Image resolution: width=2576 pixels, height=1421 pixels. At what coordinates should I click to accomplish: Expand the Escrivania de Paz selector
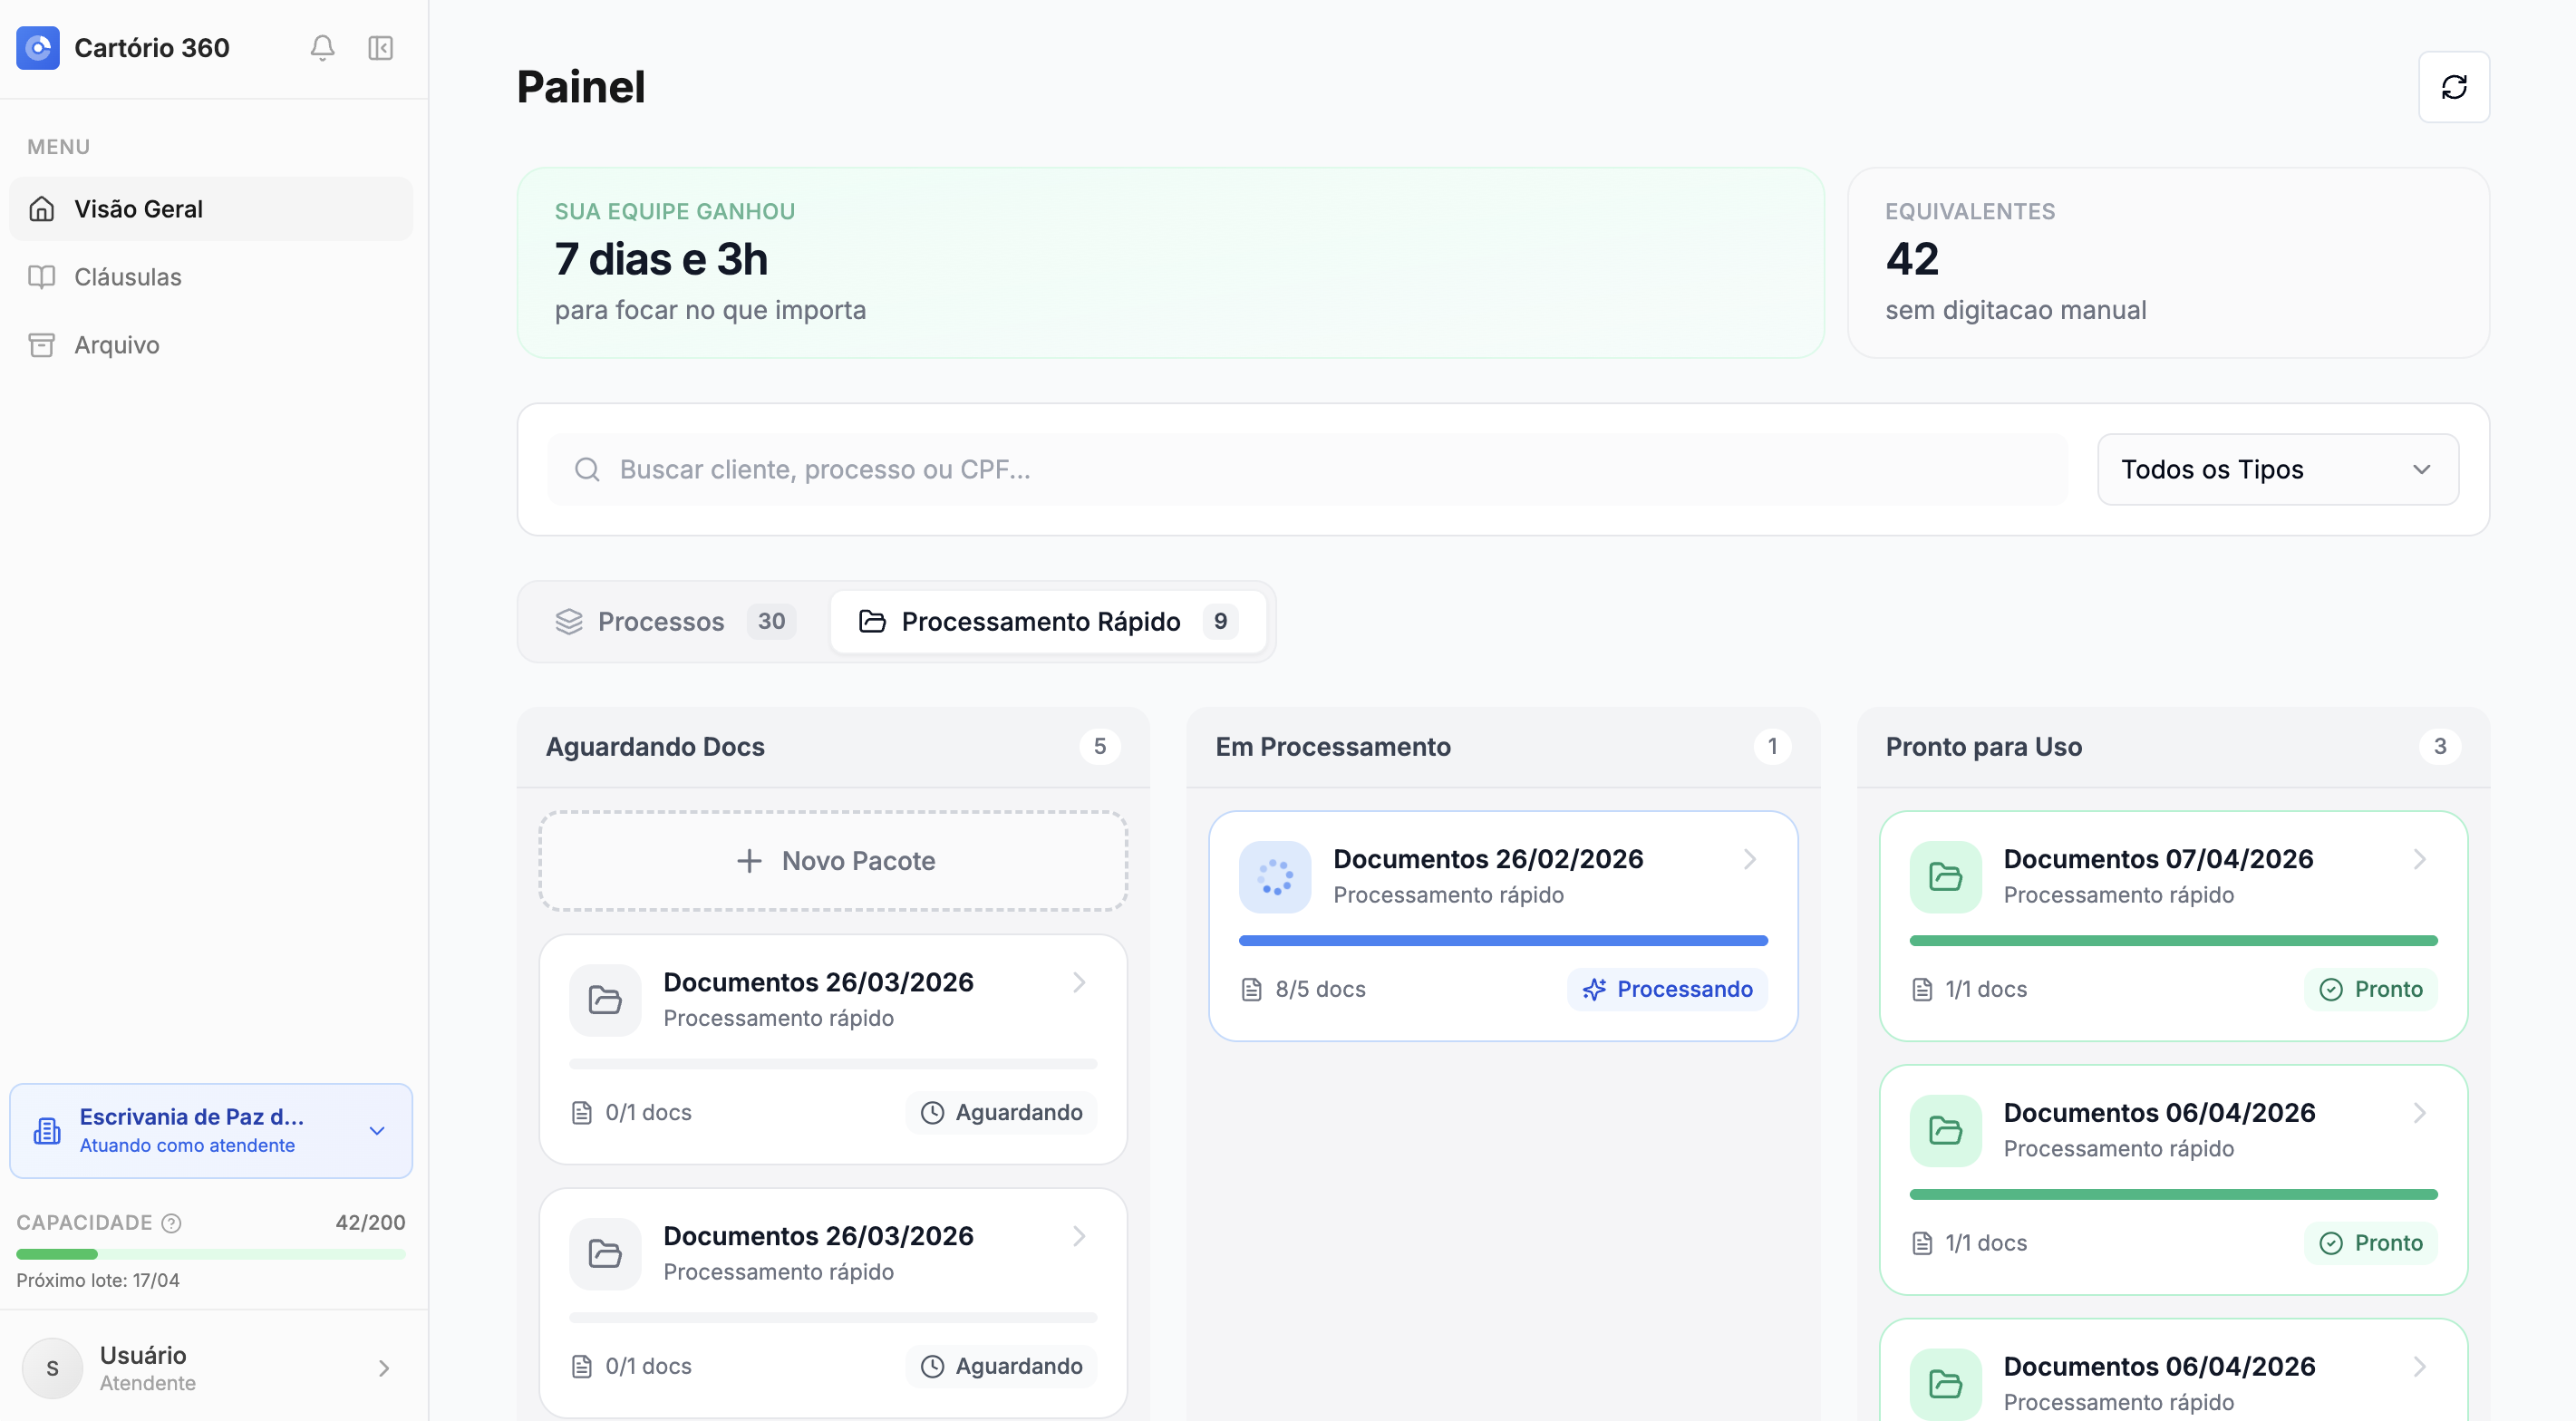point(377,1131)
